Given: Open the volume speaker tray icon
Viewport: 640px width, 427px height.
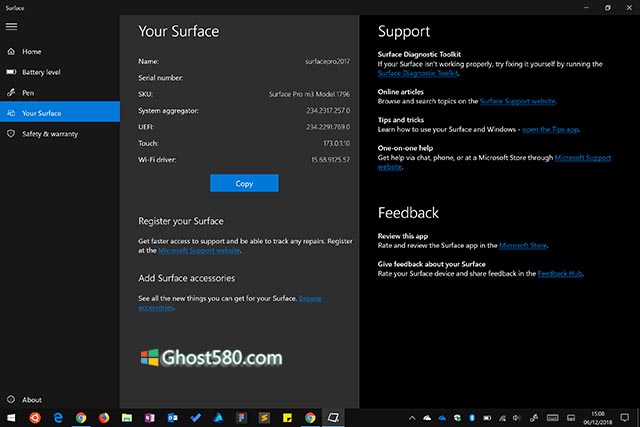Looking at the screenshot, I should (x=517, y=418).
